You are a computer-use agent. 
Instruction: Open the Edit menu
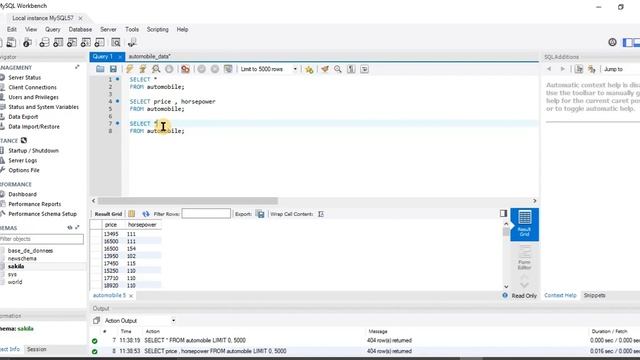tap(12, 29)
